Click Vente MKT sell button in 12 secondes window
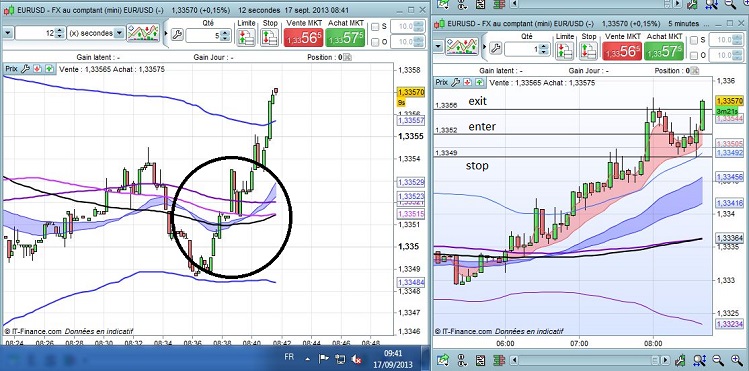Image resolution: width=749 pixels, height=371 pixels. click(303, 38)
